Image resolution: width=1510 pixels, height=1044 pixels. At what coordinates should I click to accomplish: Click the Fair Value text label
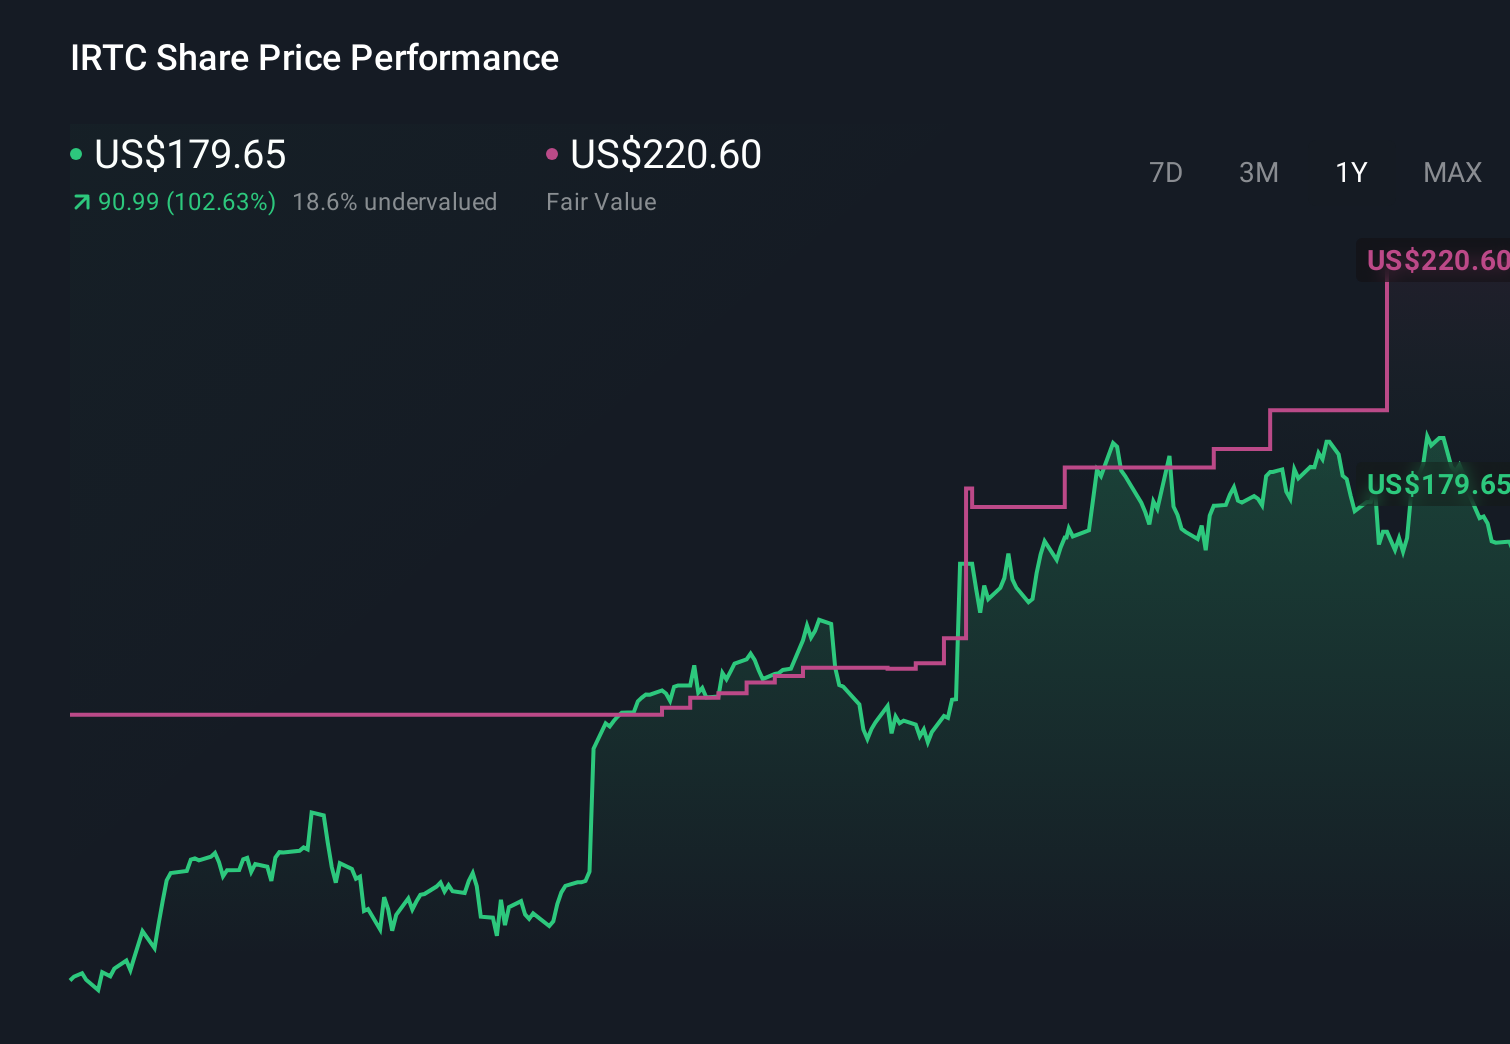(x=600, y=201)
